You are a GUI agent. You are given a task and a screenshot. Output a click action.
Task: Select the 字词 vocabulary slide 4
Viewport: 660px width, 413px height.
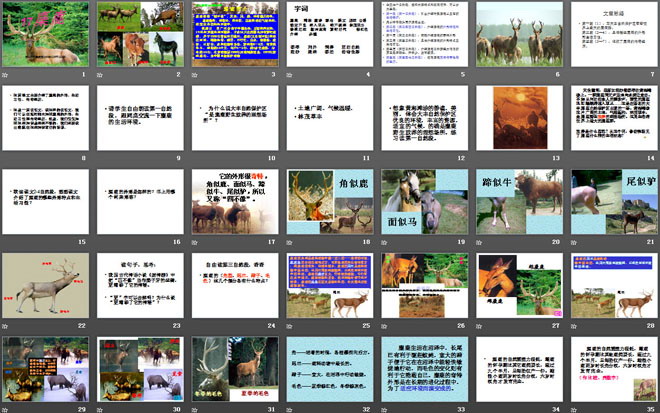click(x=330, y=34)
